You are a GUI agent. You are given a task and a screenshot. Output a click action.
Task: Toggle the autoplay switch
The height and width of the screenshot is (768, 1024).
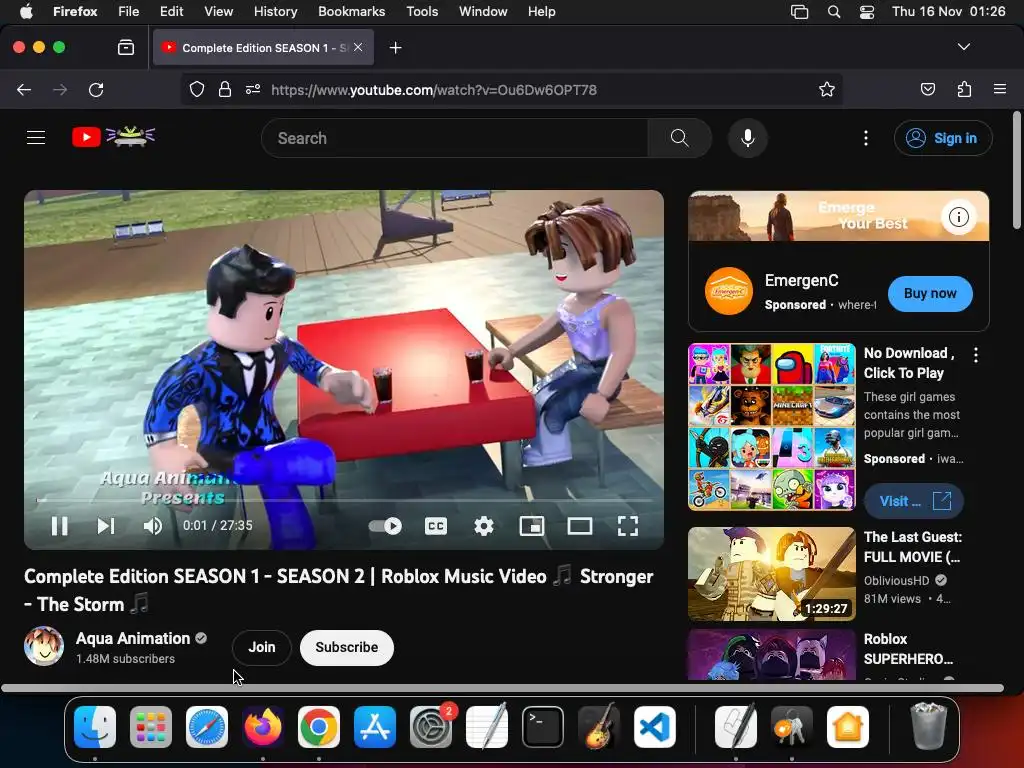385,526
